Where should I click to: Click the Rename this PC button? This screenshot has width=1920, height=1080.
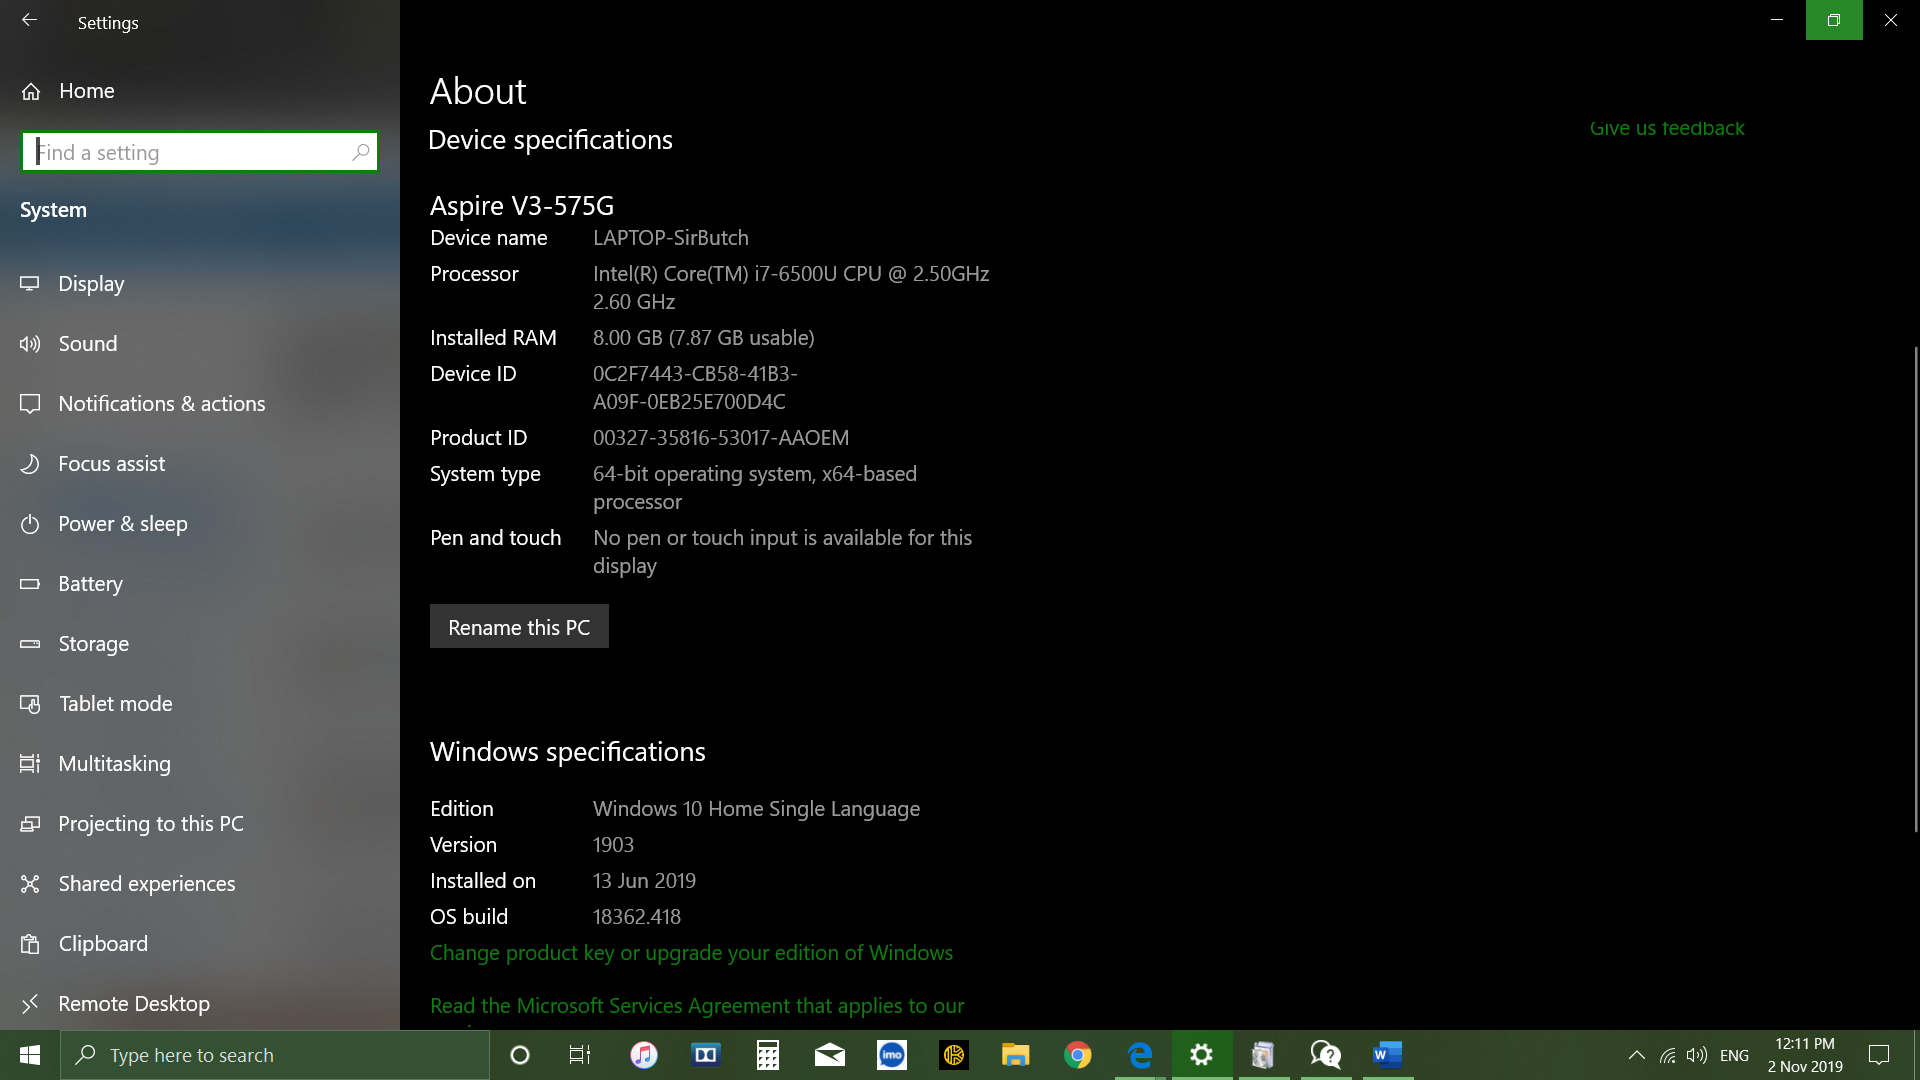click(x=519, y=627)
